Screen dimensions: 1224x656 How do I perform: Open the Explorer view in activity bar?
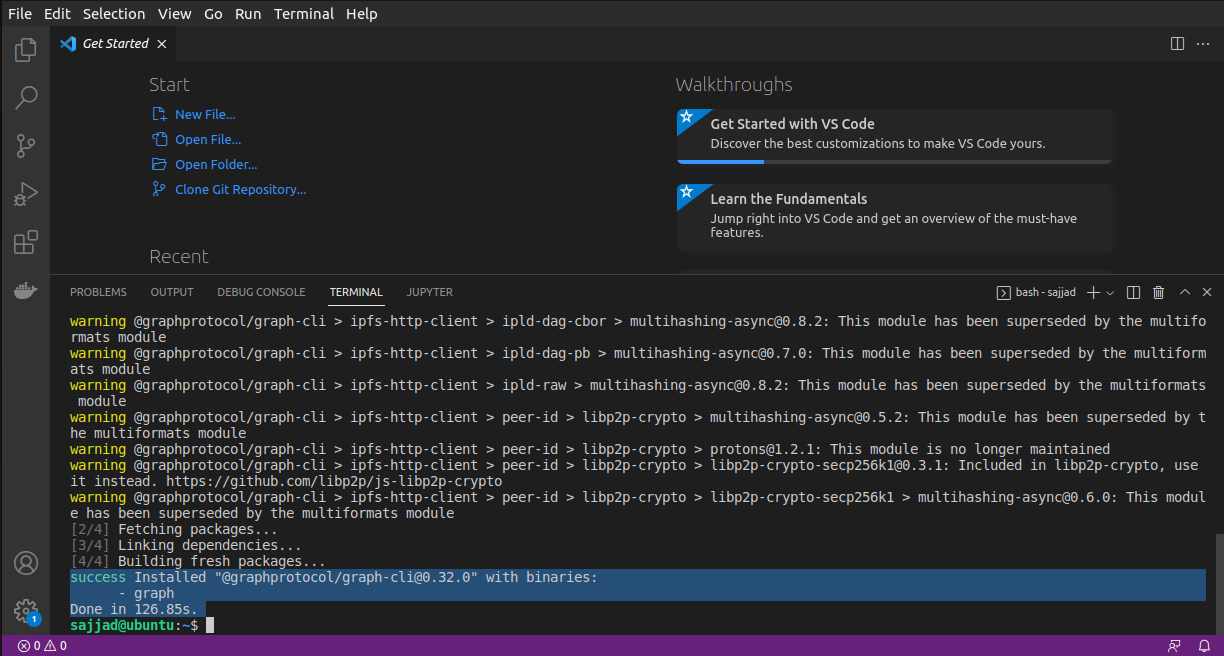(26, 49)
